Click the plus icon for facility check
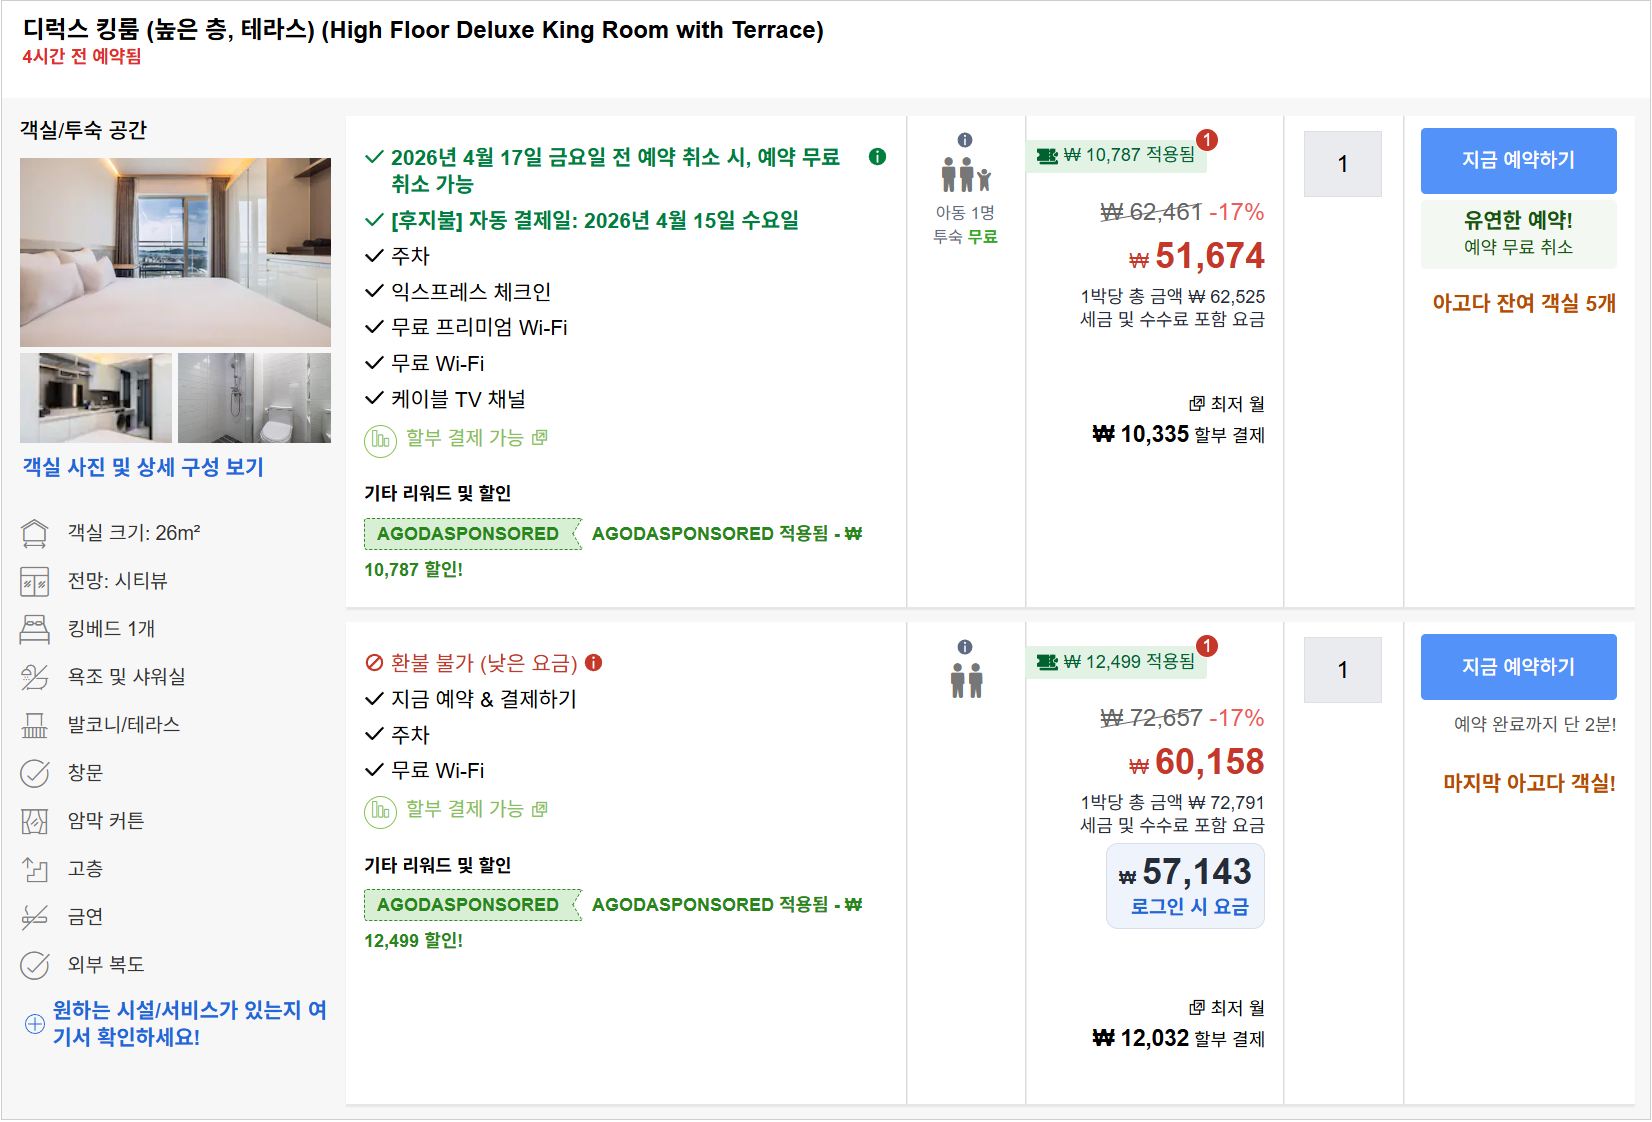The width and height of the screenshot is (1652, 1122). (x=35, y=1024)
